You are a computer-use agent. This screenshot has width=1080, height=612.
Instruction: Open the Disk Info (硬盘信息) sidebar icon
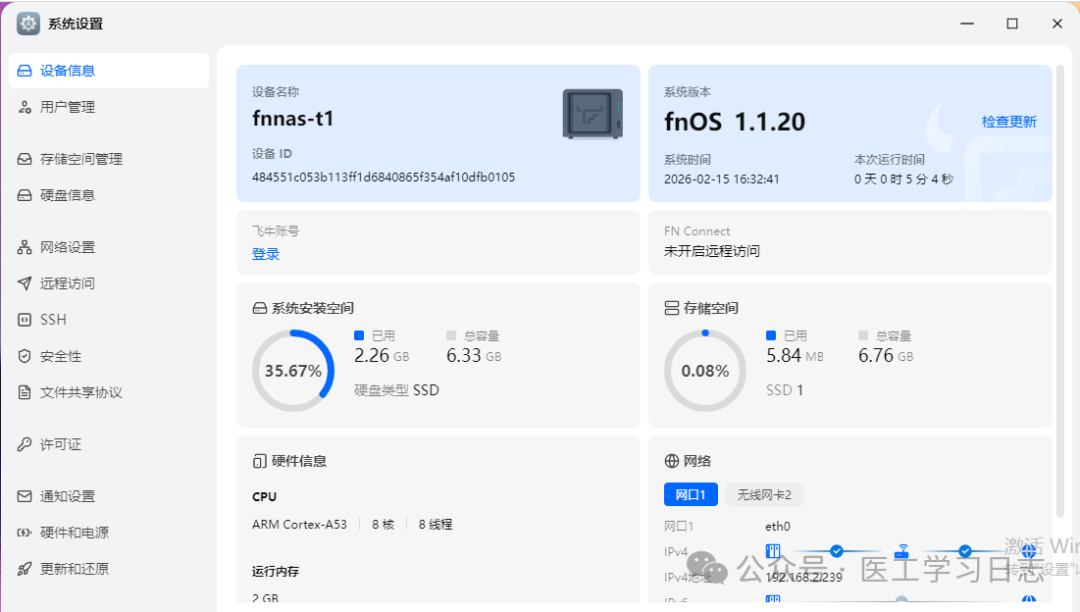pos(25,195)
